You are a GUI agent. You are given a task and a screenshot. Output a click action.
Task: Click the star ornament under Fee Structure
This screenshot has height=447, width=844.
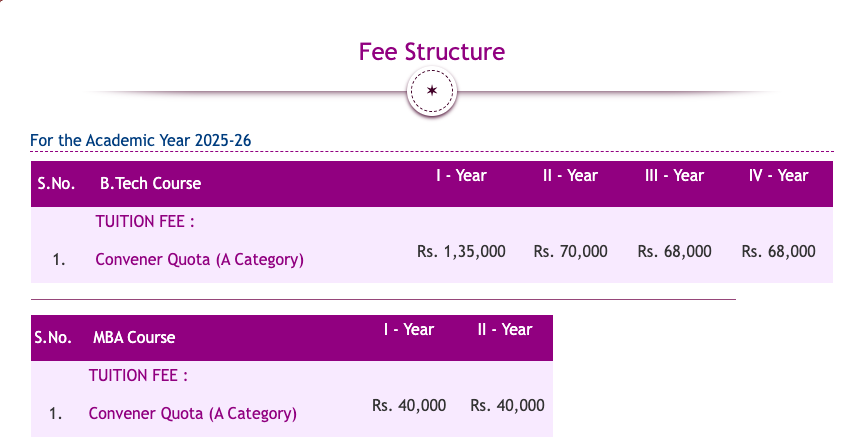click(x=432, y=91)
